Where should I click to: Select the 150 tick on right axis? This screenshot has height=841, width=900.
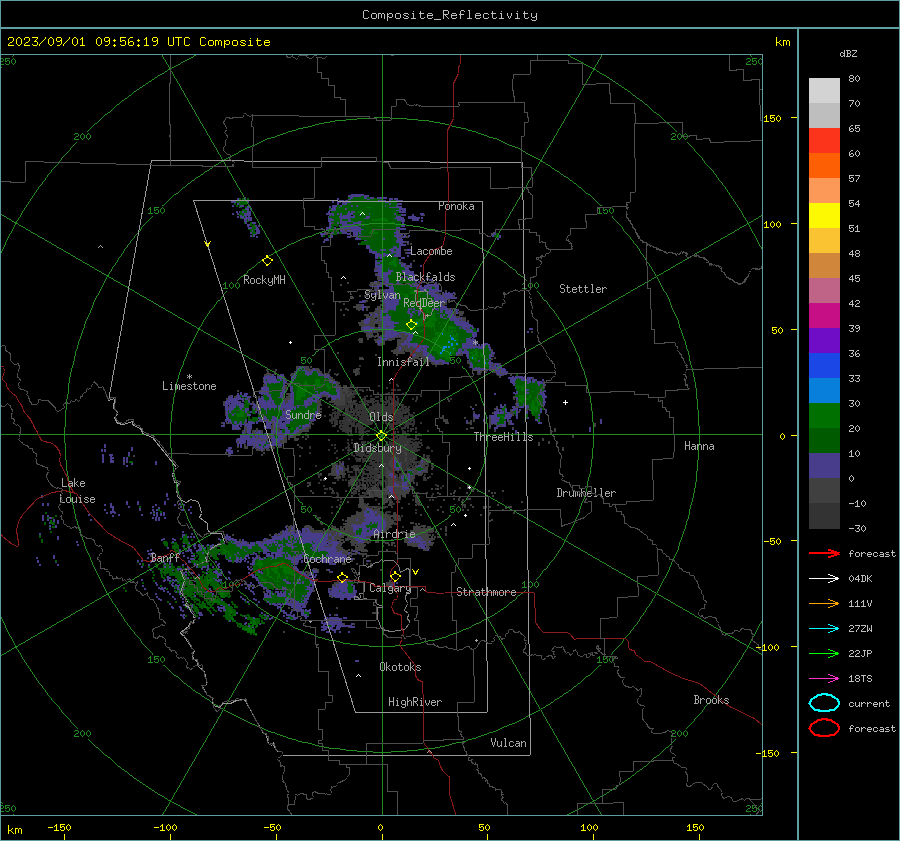772,118
